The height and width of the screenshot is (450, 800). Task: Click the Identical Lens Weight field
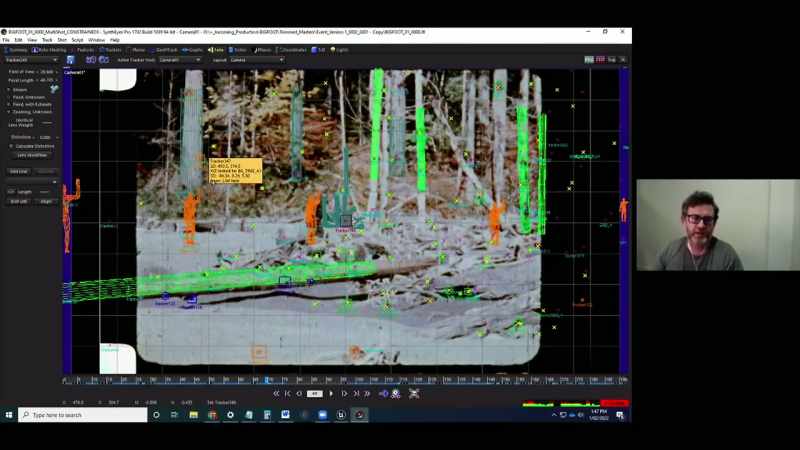(47, 122)
